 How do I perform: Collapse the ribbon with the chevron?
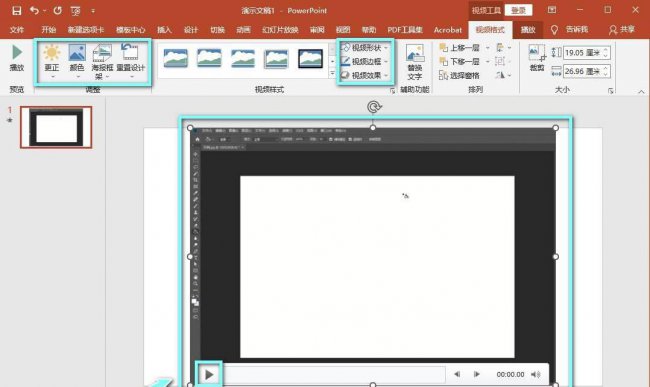[641, 92]
